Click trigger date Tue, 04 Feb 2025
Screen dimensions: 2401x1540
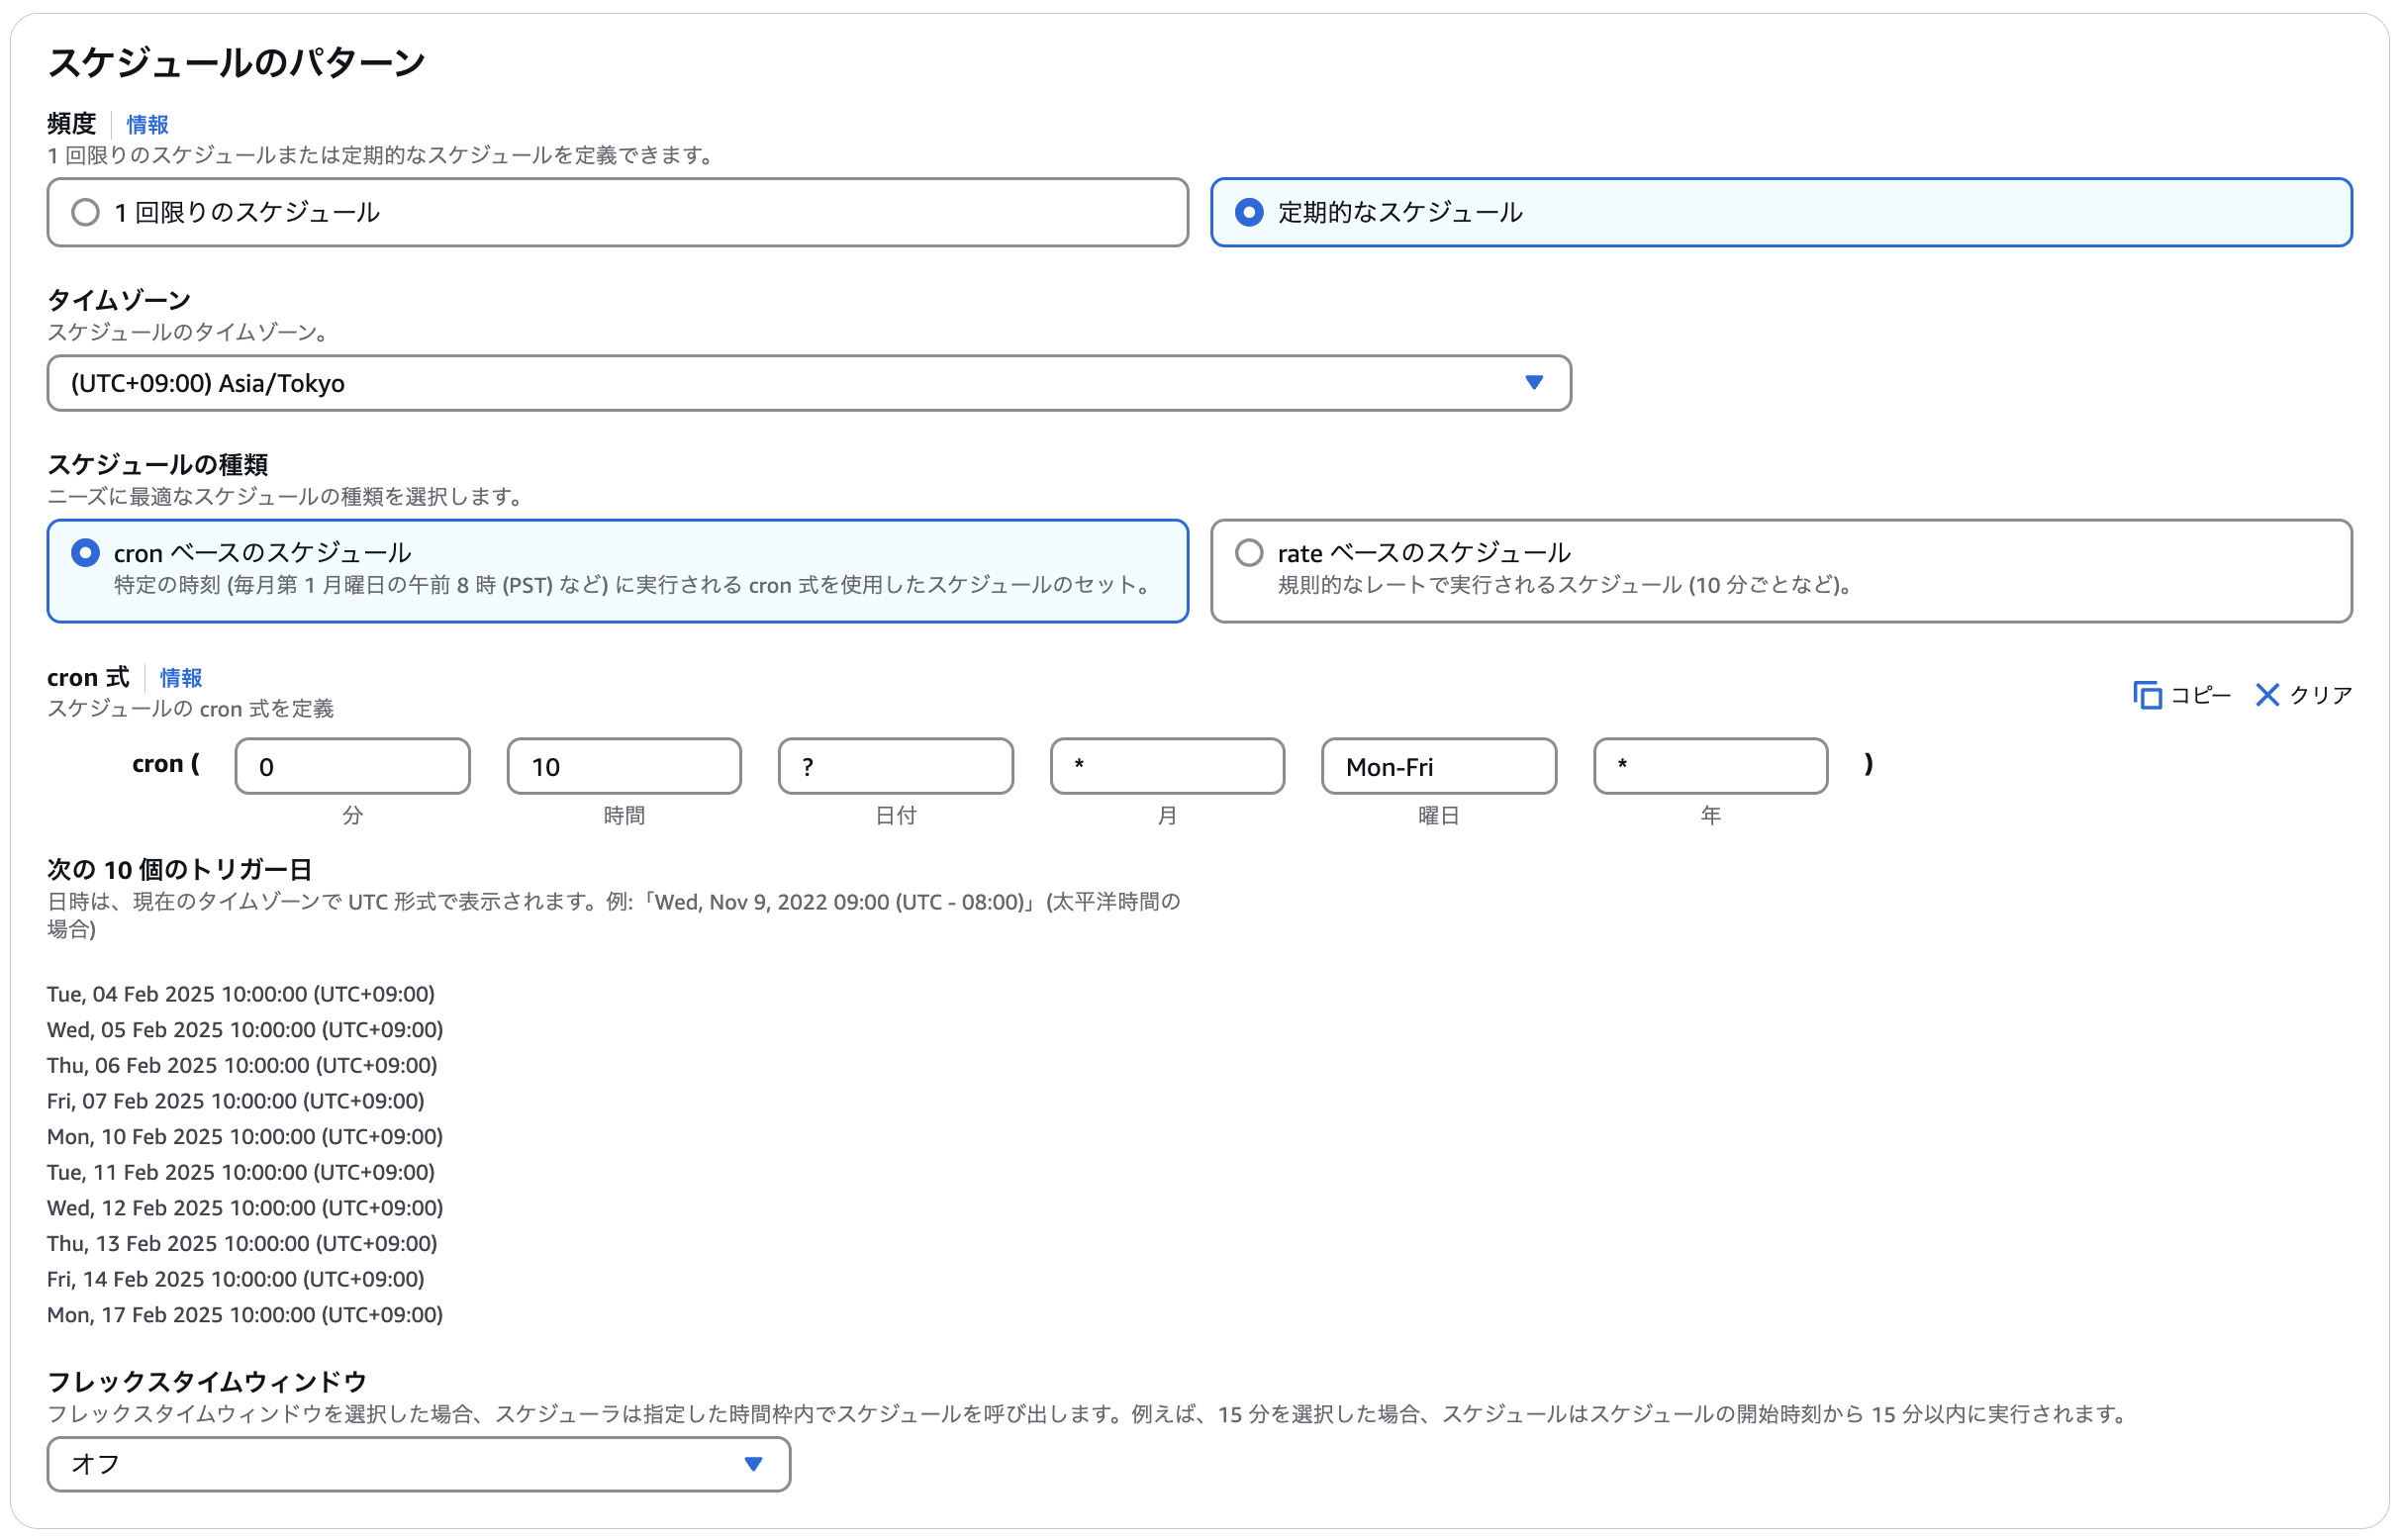[x=241, y=994]
